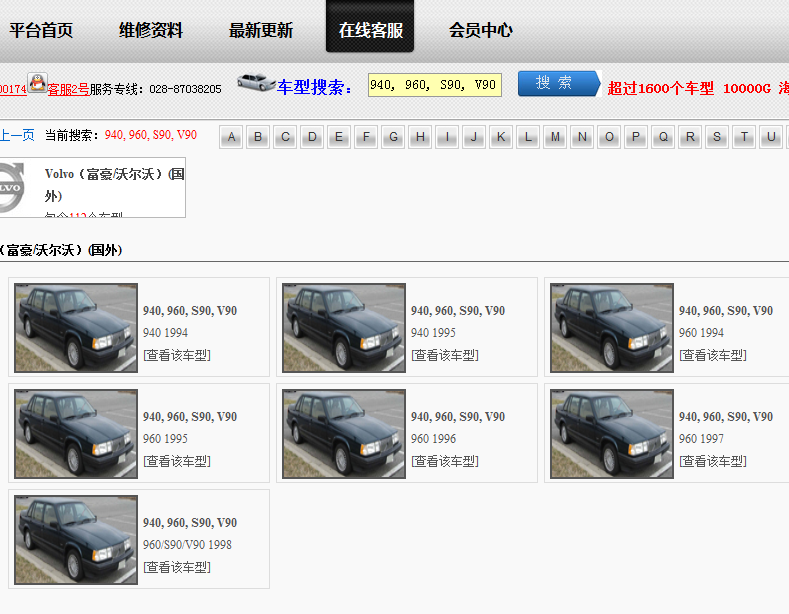The image size is (789, 614).
Task: Filter by letter P
Action: click(x=636, y=137)
